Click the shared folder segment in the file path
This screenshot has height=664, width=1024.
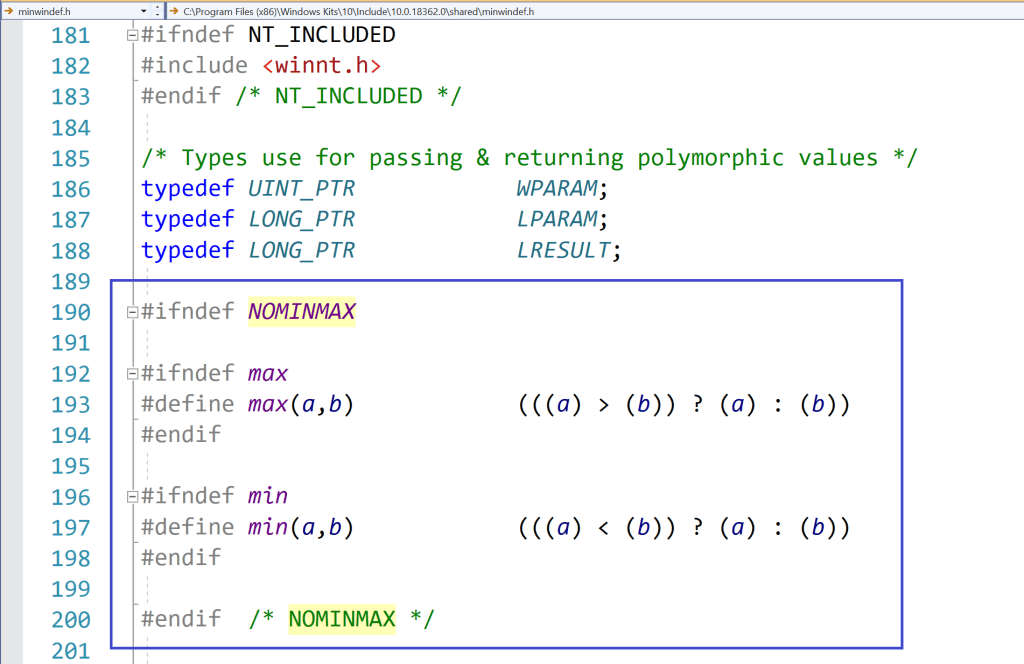coord(462,11)
